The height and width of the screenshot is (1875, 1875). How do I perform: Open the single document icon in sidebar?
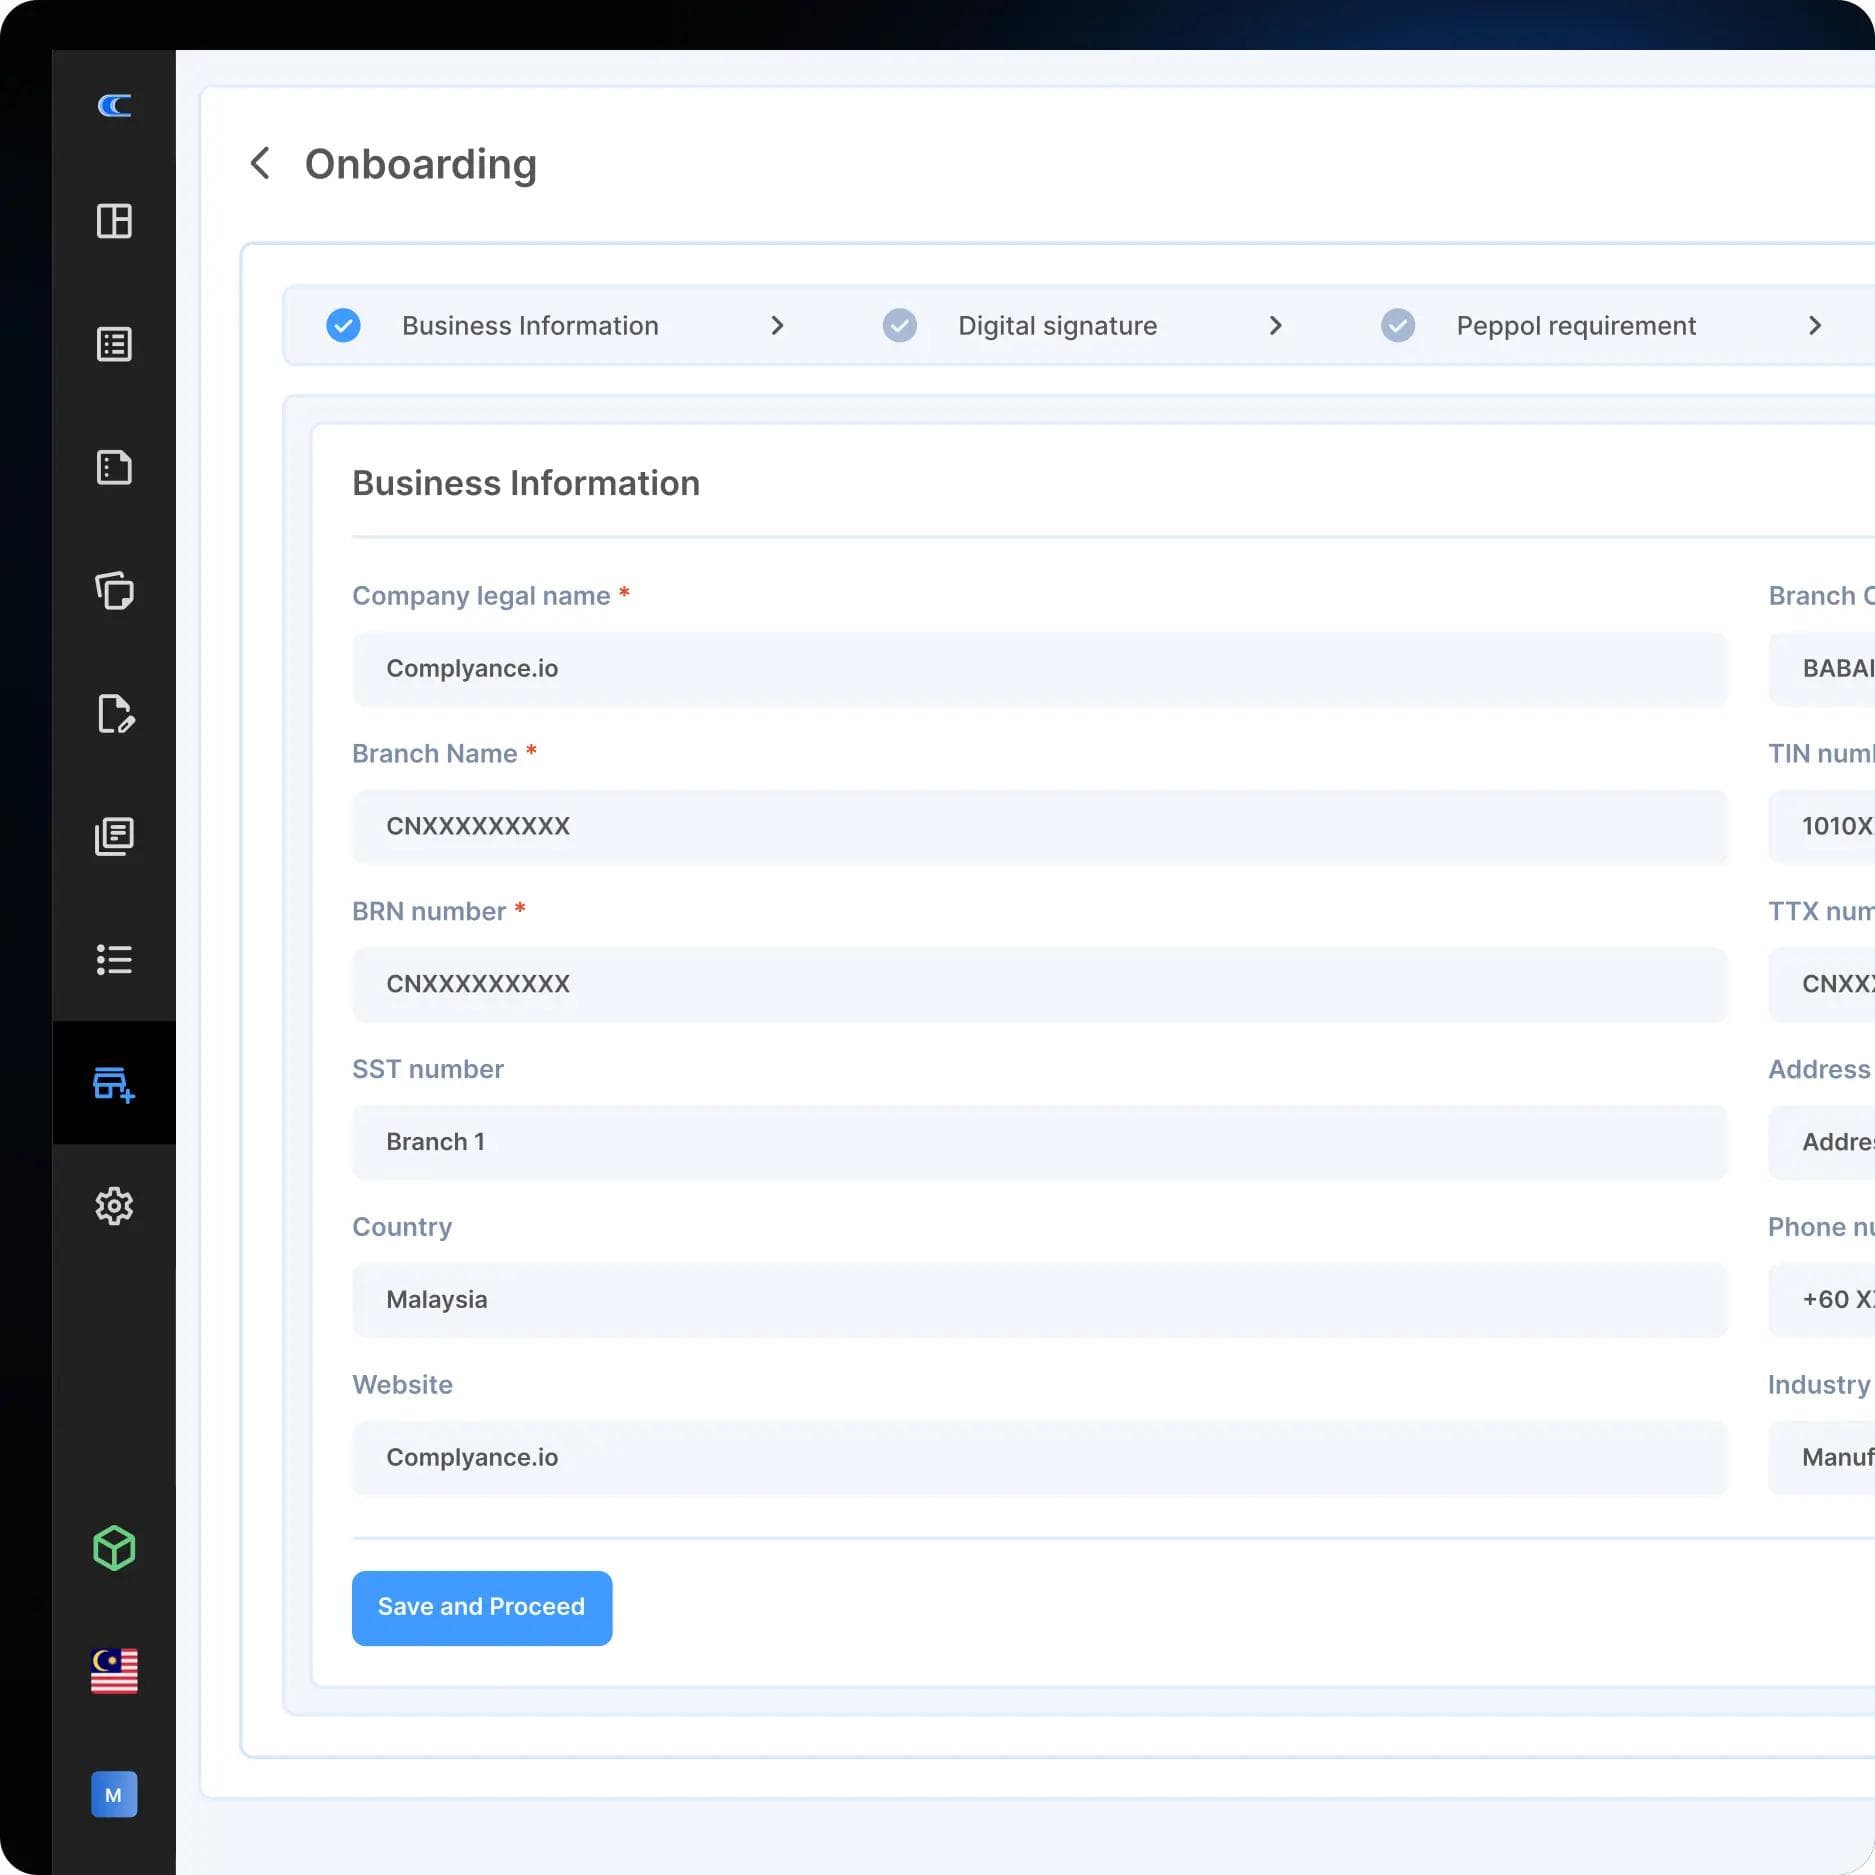point(114,467)
